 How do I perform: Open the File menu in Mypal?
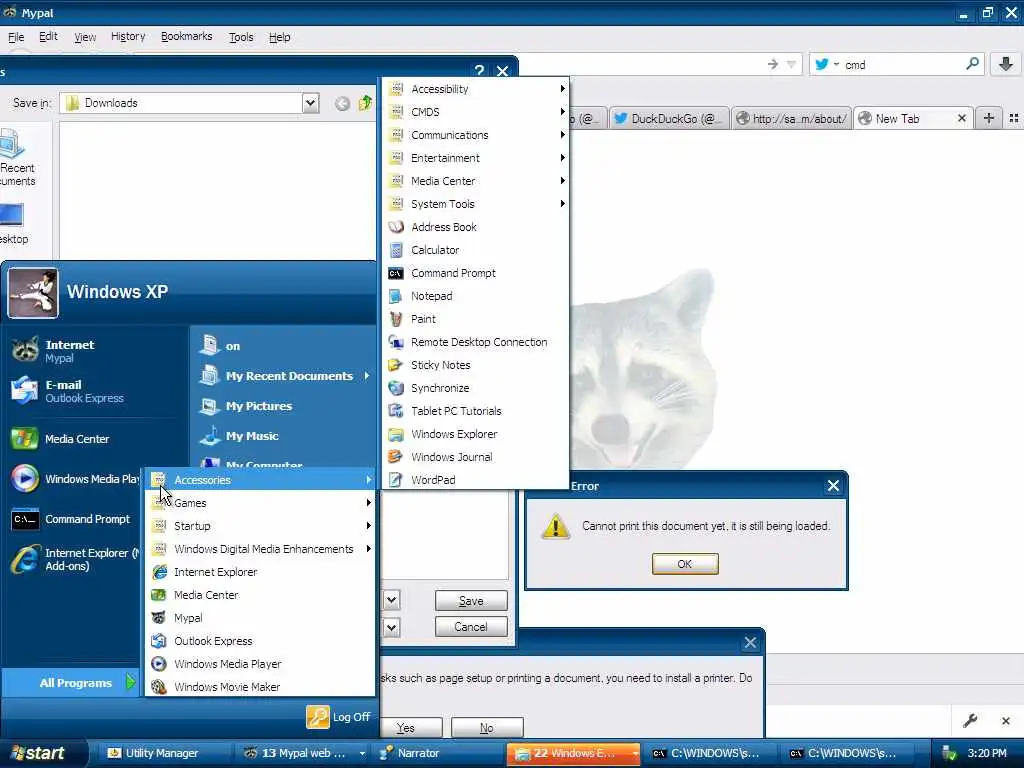pos(16,37)
